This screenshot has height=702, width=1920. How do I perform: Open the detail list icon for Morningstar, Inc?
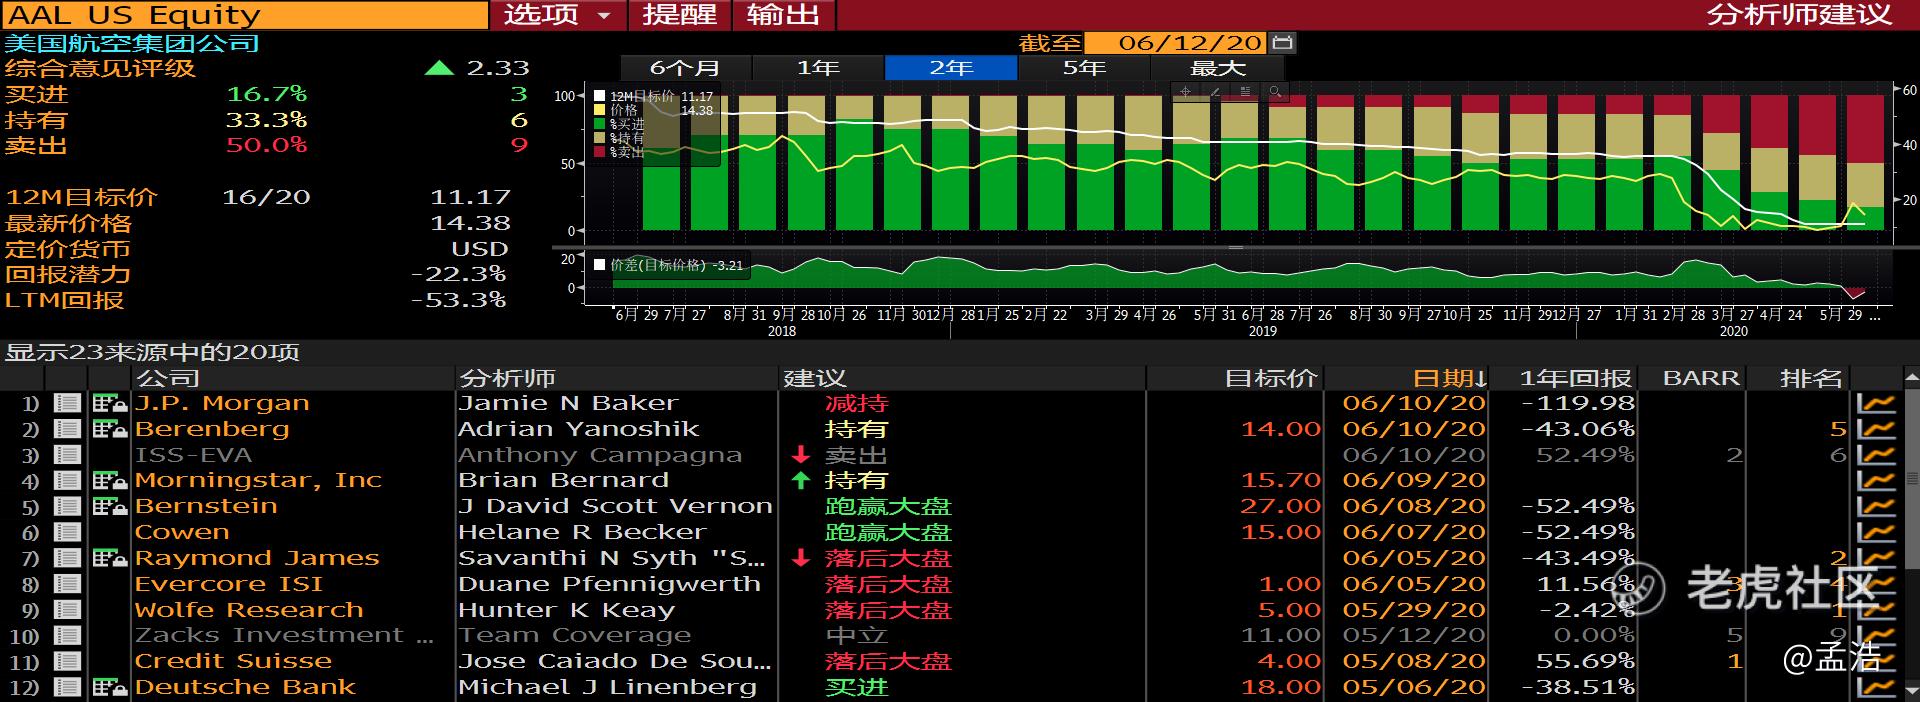pyautogui.click(x=67, y=481)
